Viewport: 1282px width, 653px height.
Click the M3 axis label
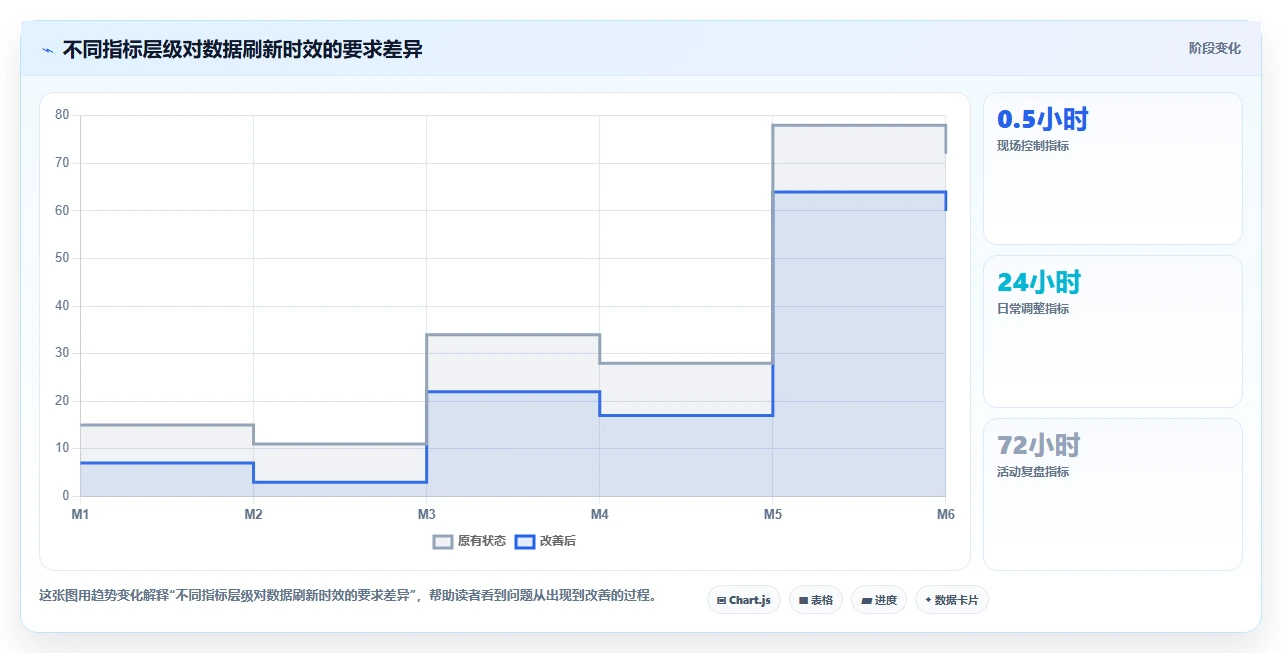(427, 514)
